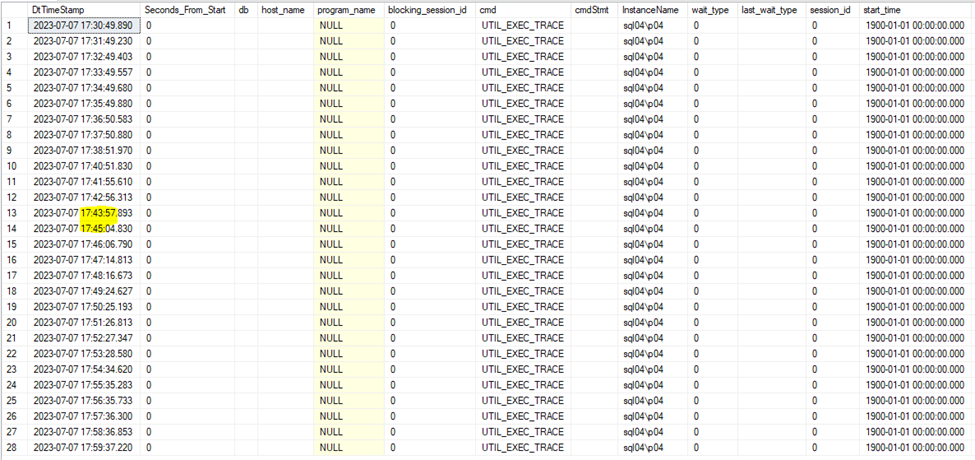The height and width of the screenshot is (460, 975).
Task: Click the DtTimeStamp column header
Action: 56,9
